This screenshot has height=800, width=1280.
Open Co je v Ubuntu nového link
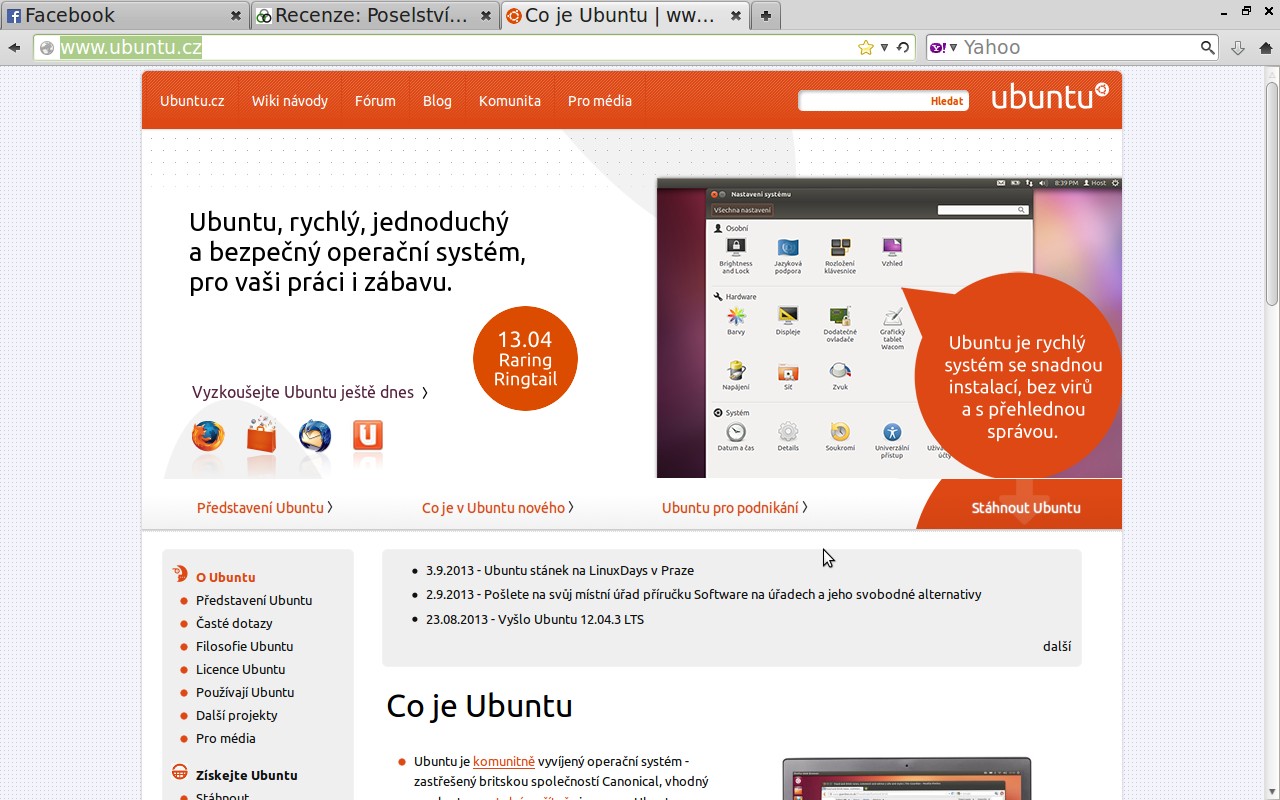498,508
